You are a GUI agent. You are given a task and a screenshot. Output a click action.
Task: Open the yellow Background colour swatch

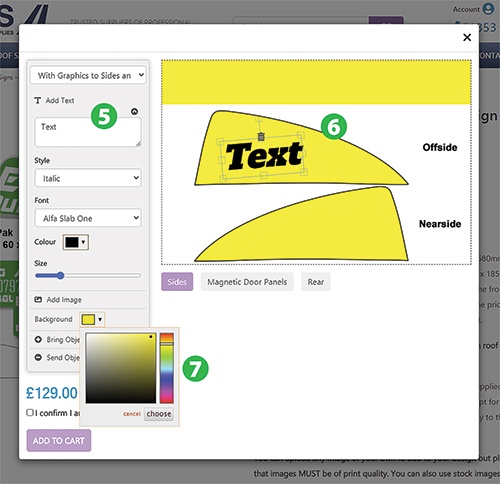coord(92,320)
